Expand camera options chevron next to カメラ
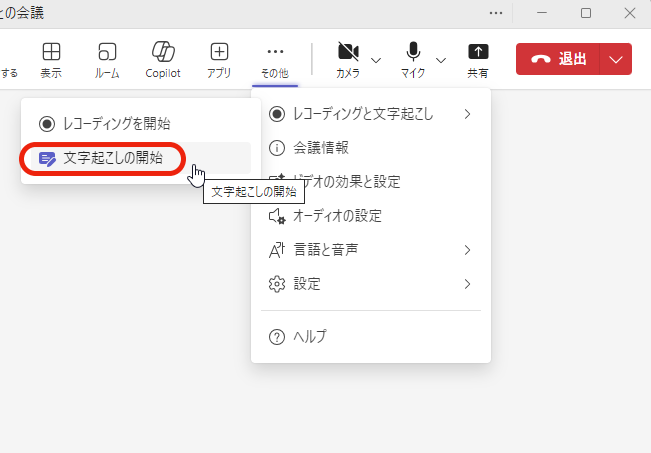The image size is (651, 453). click(376, 61)
